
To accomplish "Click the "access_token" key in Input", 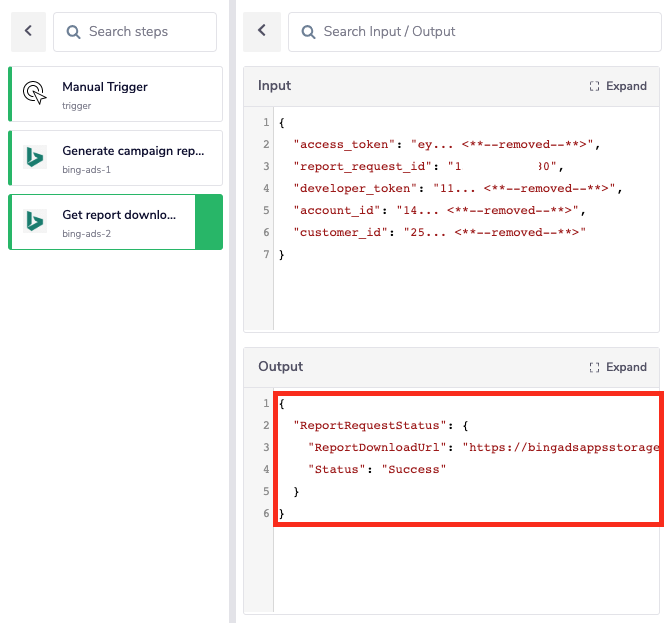I will pos(344,144).
